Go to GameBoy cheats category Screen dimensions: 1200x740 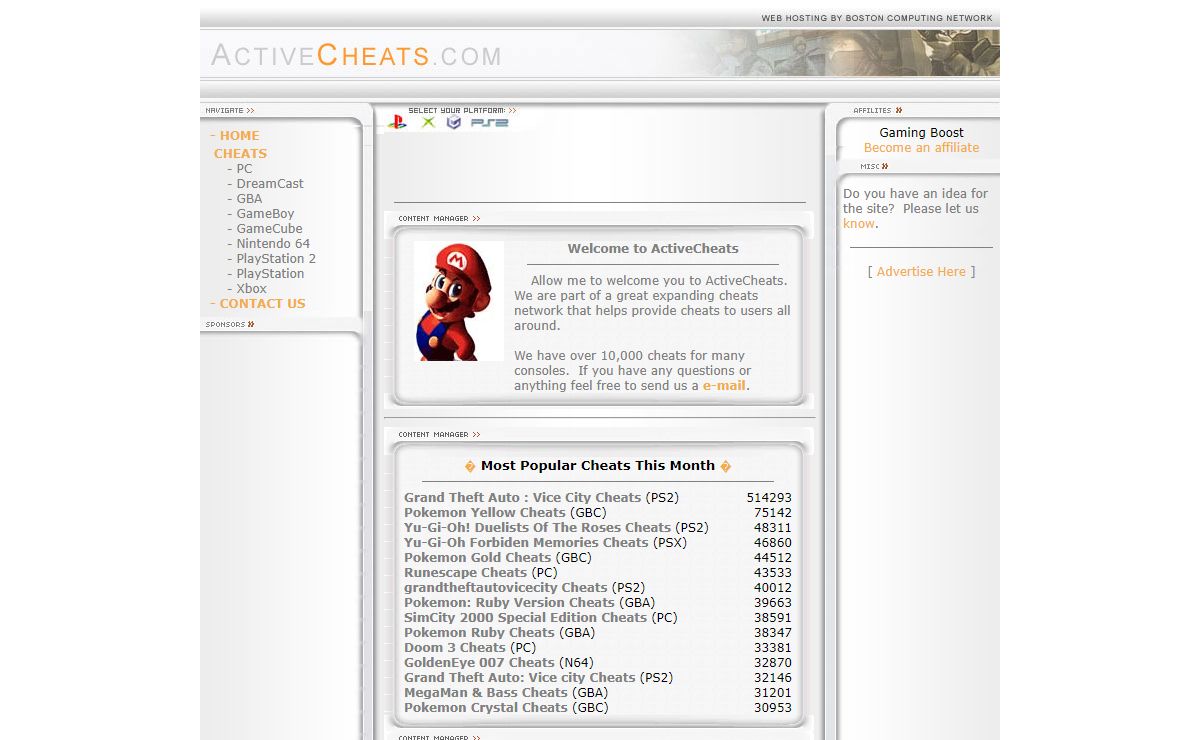265,213
